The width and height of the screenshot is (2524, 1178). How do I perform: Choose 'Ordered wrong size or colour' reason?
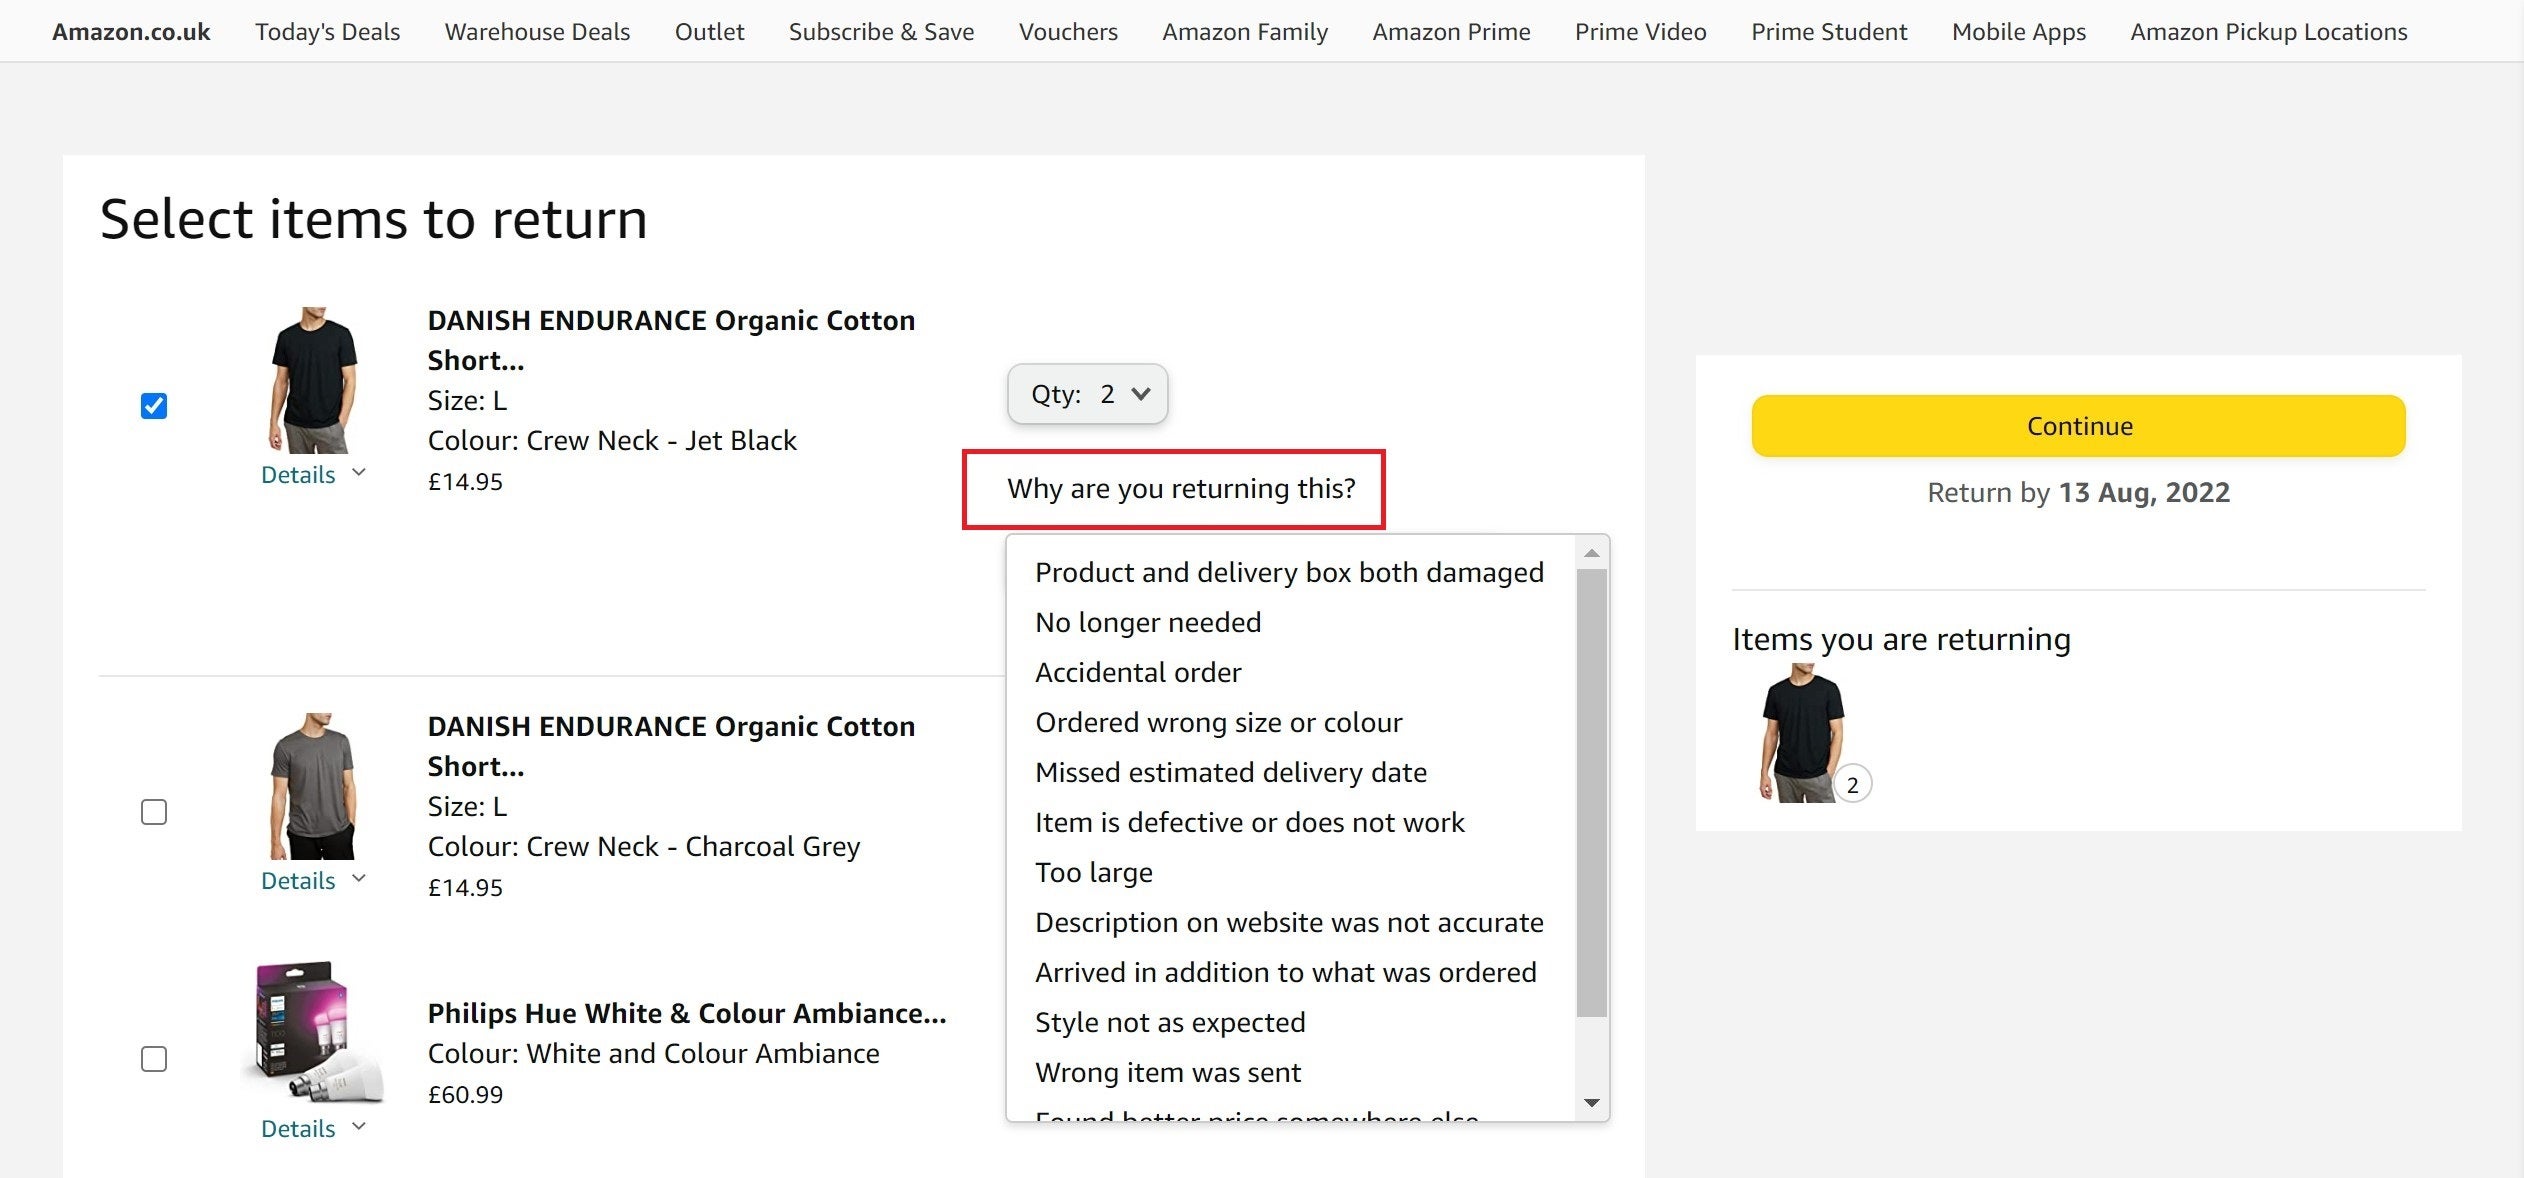1218,721
